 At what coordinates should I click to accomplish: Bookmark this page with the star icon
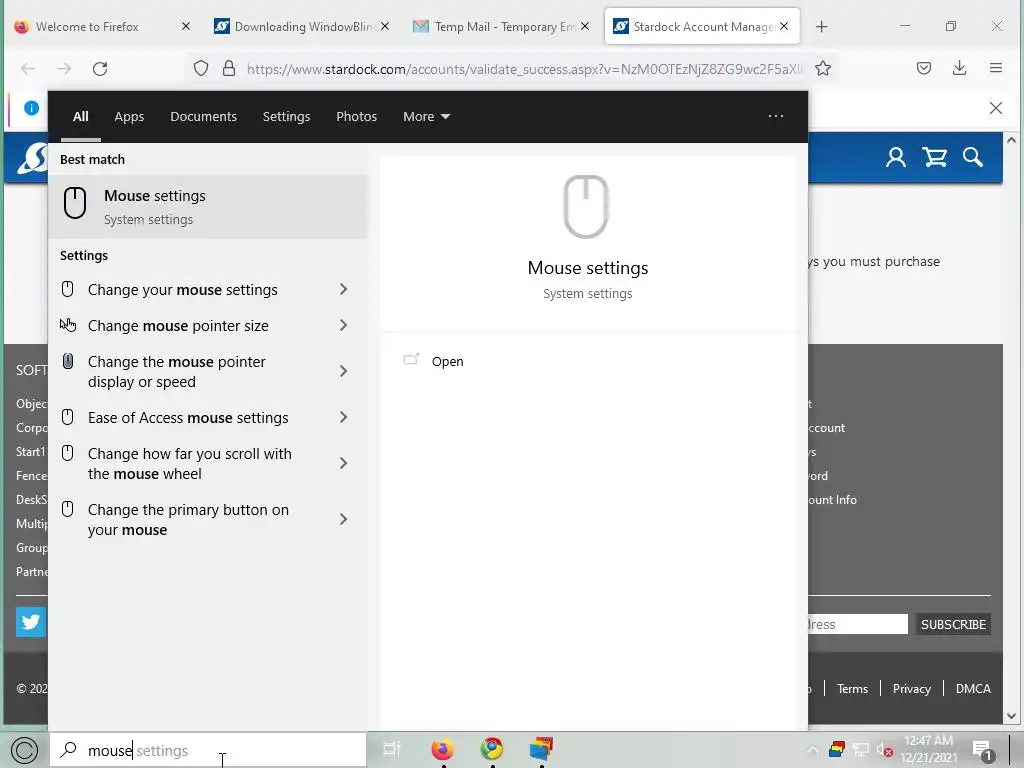click(823, 69)
